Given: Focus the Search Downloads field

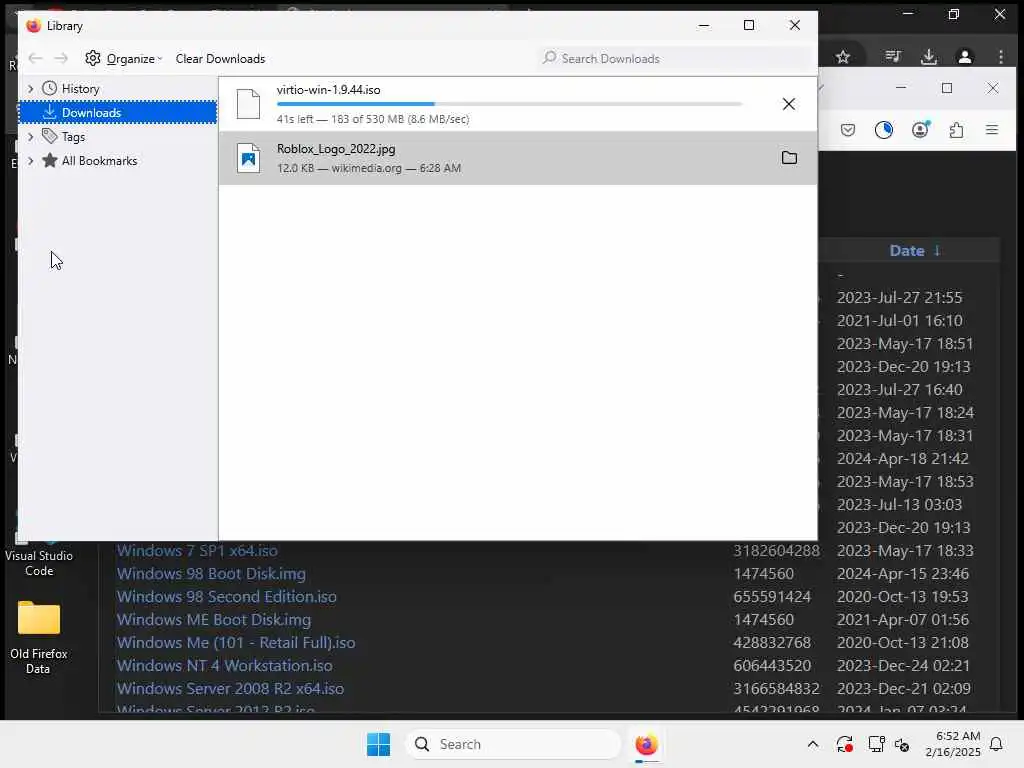Looking at the screenshot, I should pos(676,59).
